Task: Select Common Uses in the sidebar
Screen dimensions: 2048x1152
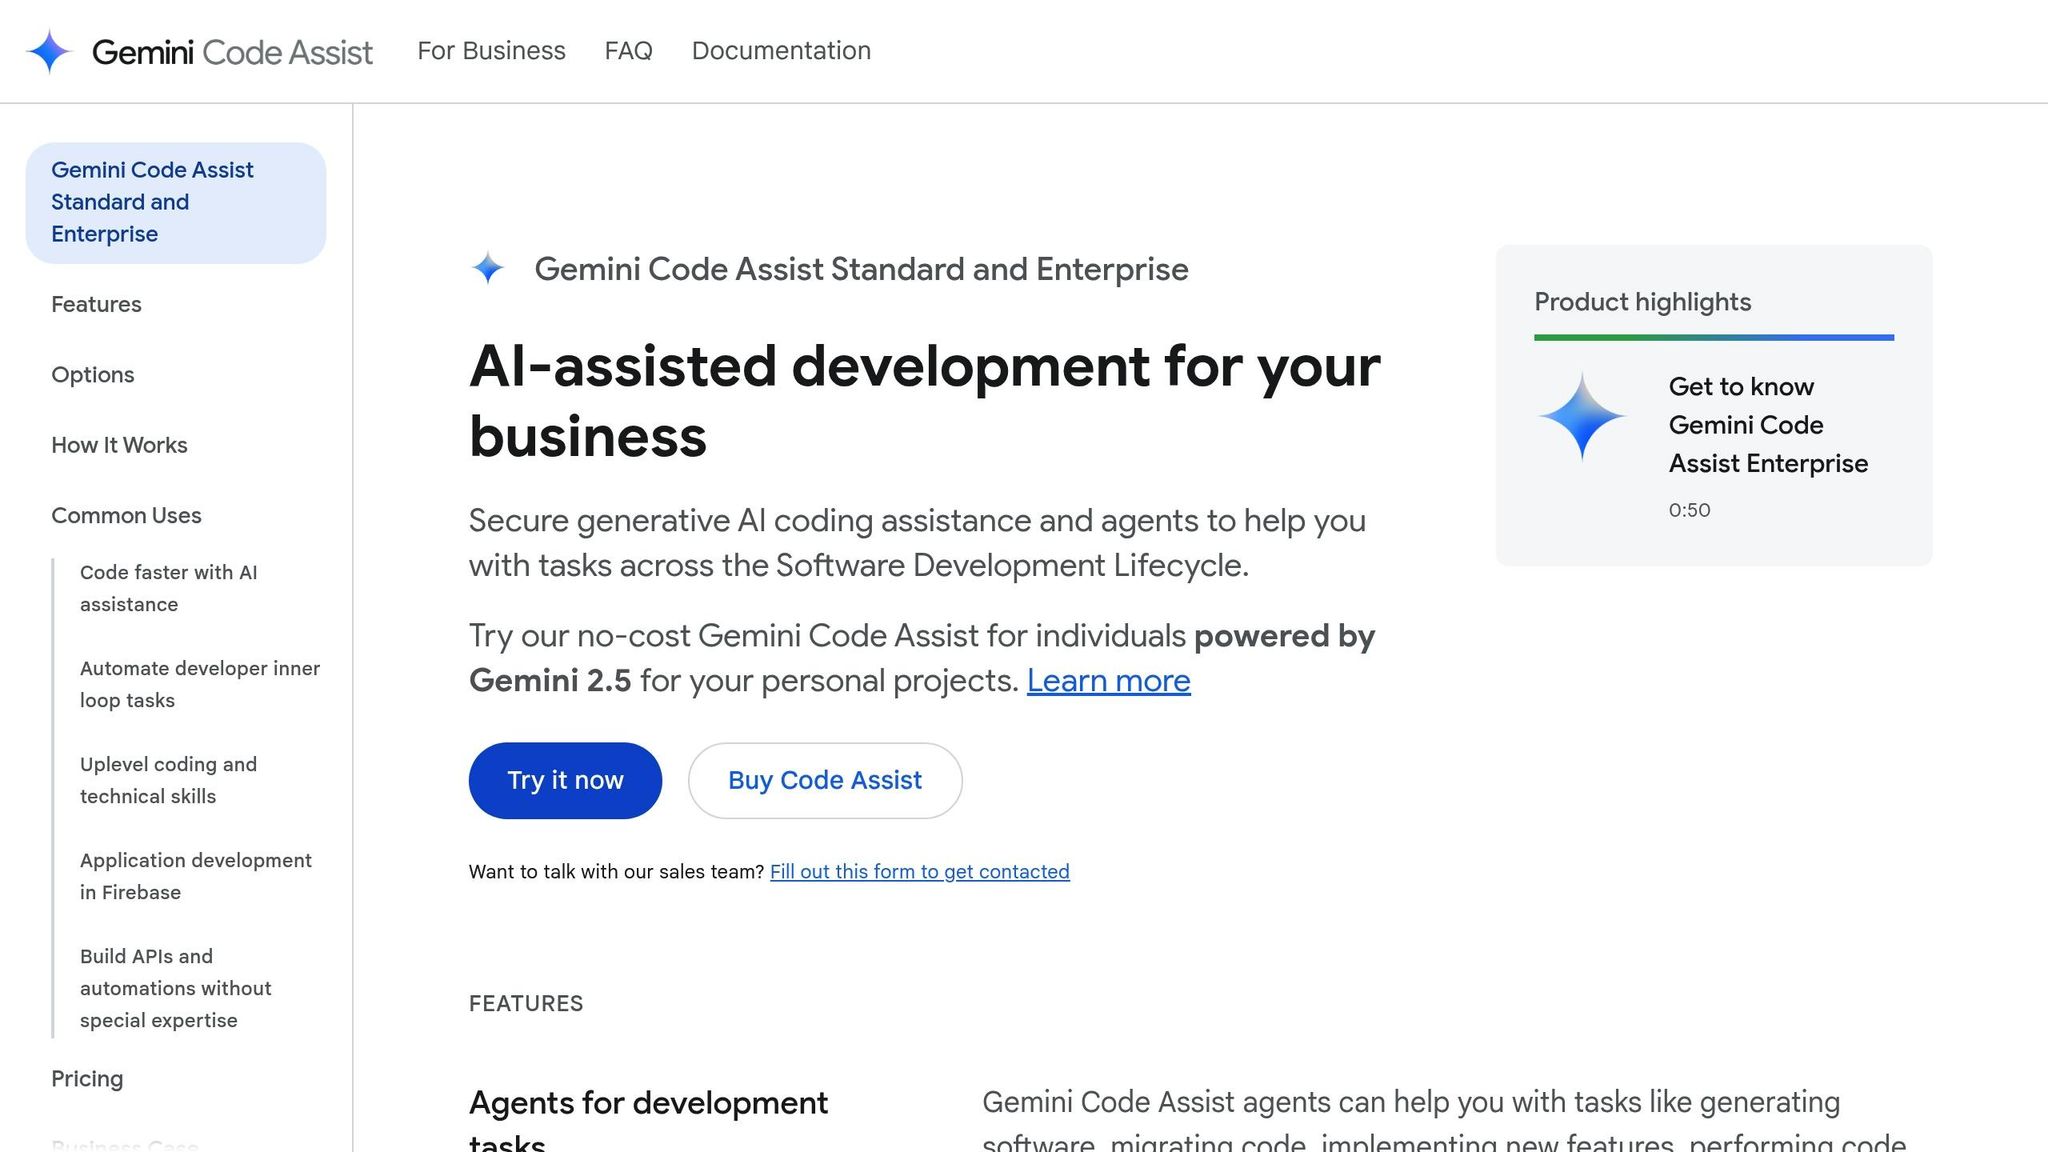Action: click(126, 515)
